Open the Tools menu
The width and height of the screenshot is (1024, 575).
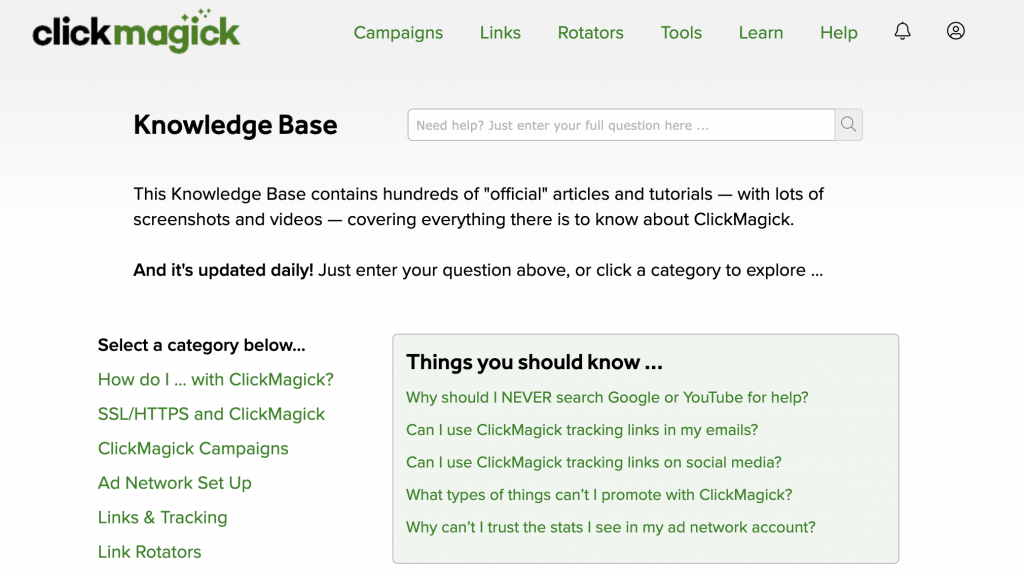681,33
